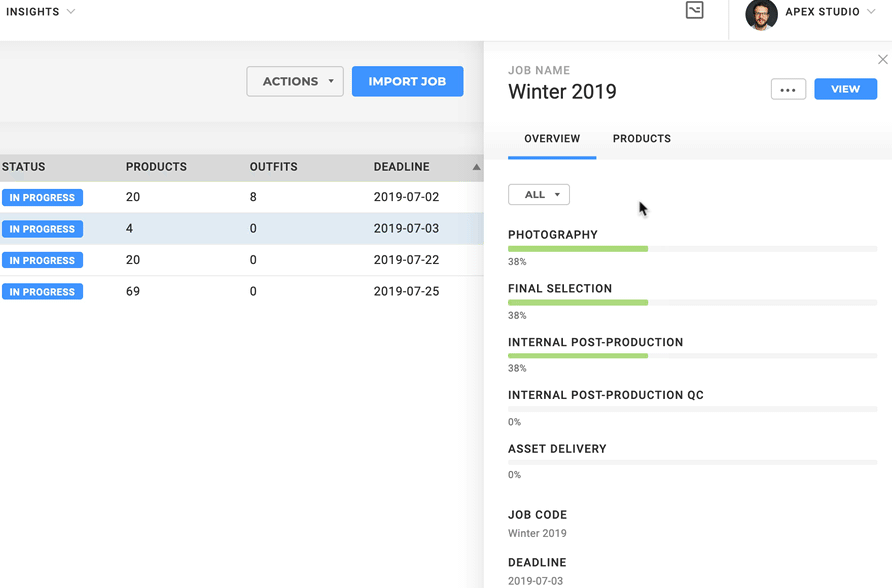Click the activity chart icon in header
This screenshot has height=588, width=892.
click(694, 11)
